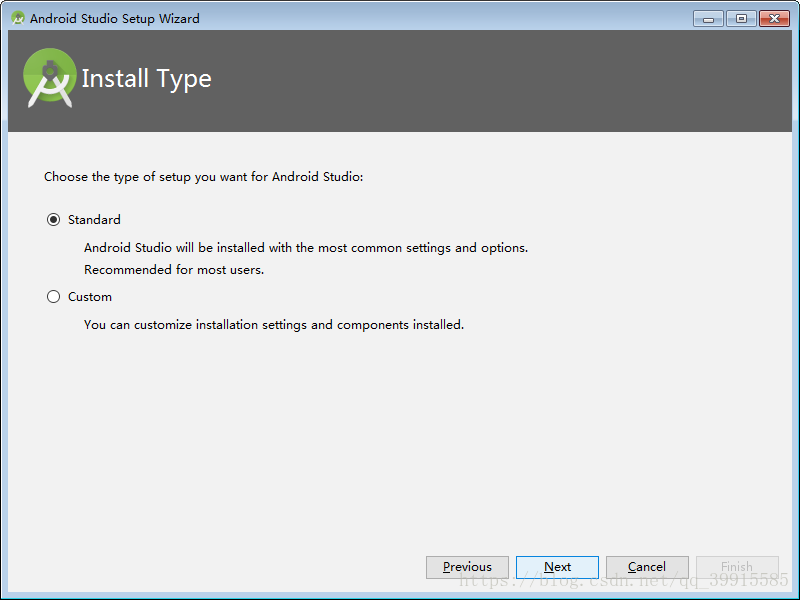Screen dimensions: 800x600
Task: Select the Standard install type radio button
Action: click(x=54, y=220)
